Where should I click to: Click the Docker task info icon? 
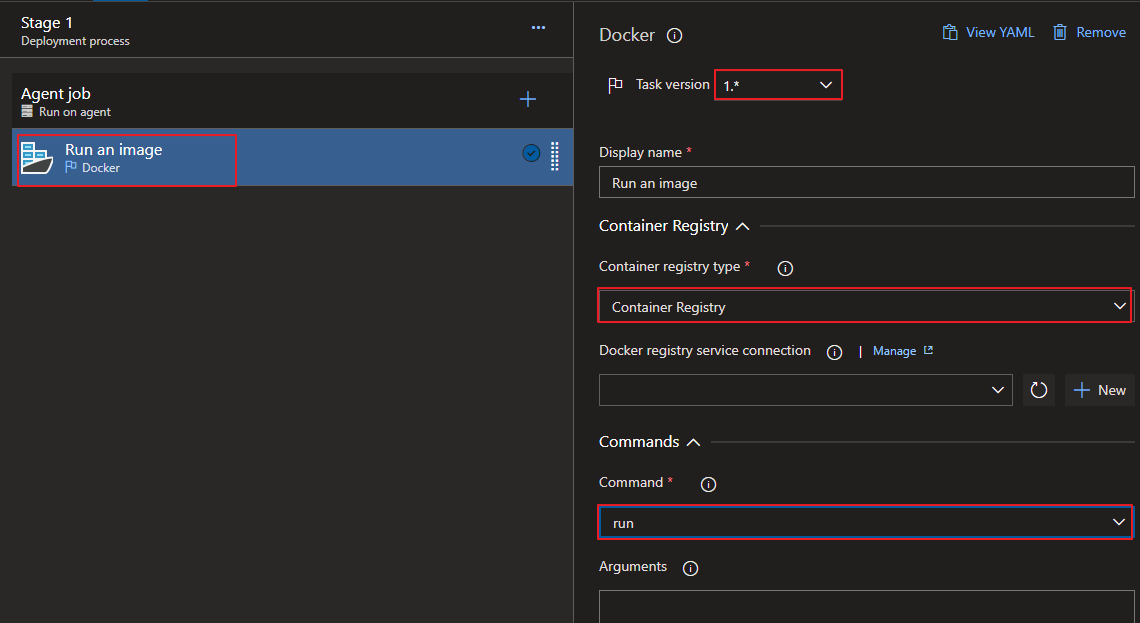point(675,36)
